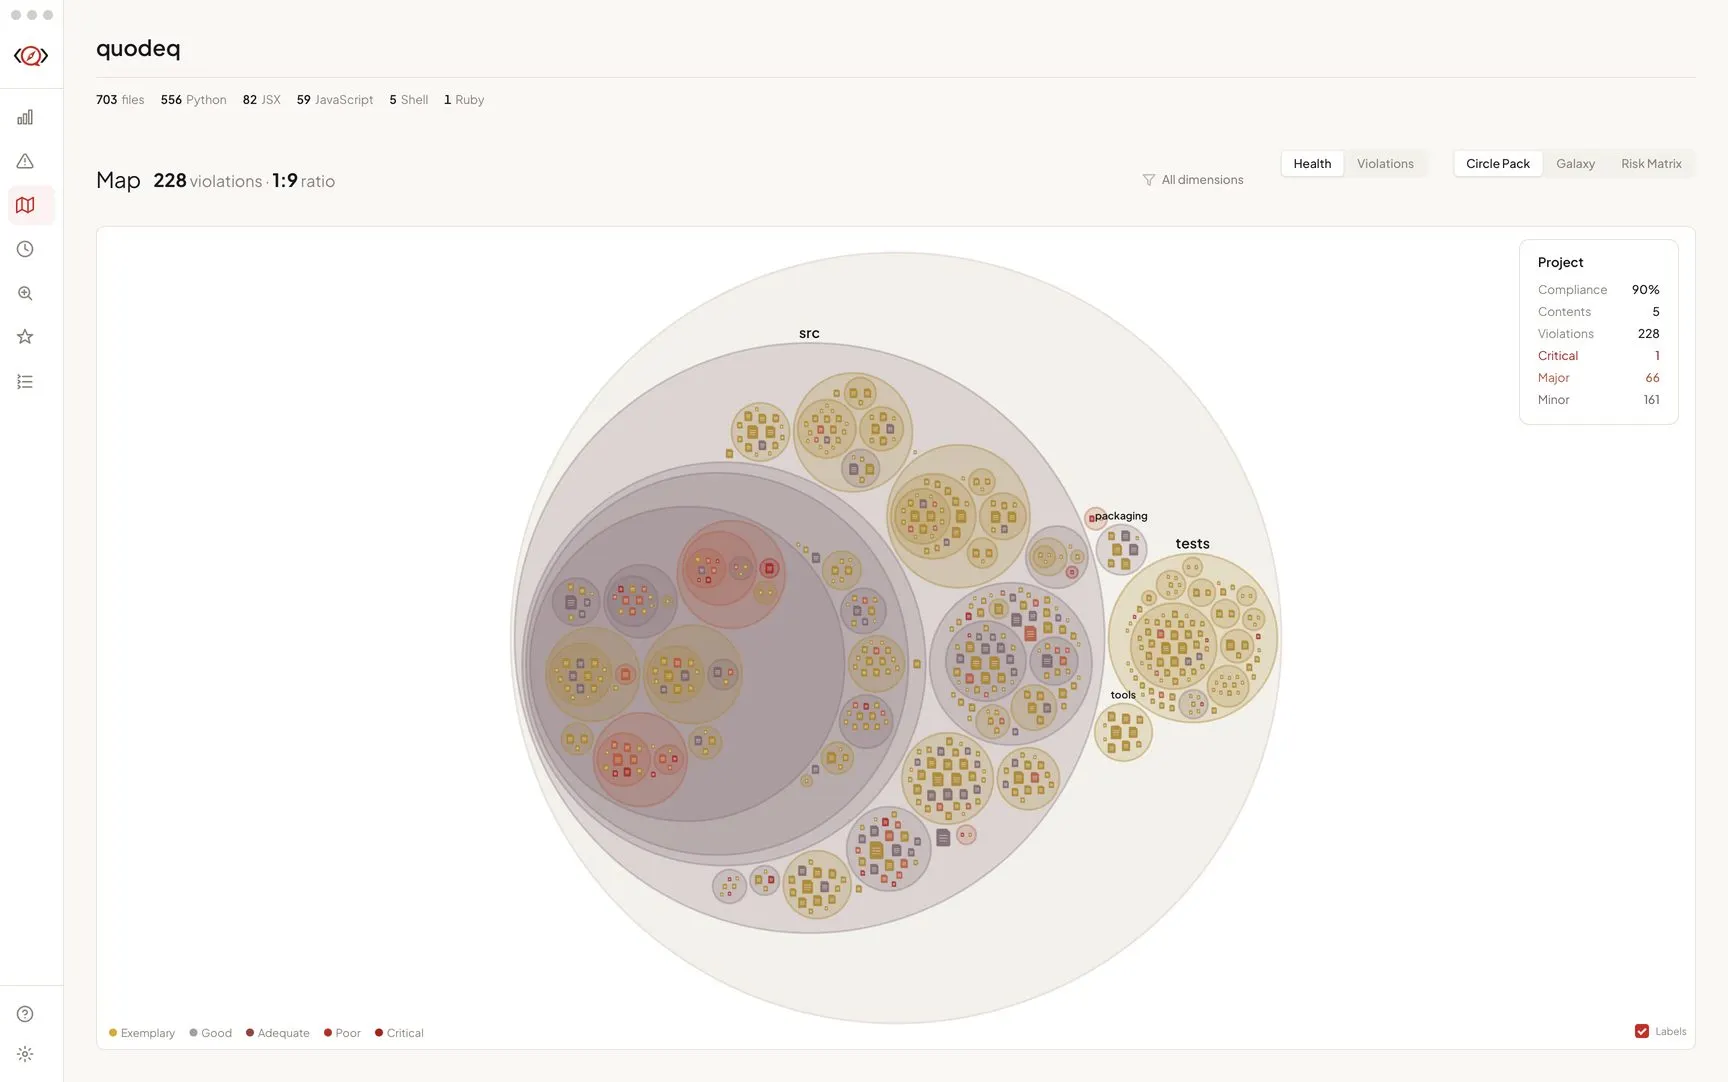1728x1082 pixels.
Task: Open settings gear icon
Action: (25, 1054)
